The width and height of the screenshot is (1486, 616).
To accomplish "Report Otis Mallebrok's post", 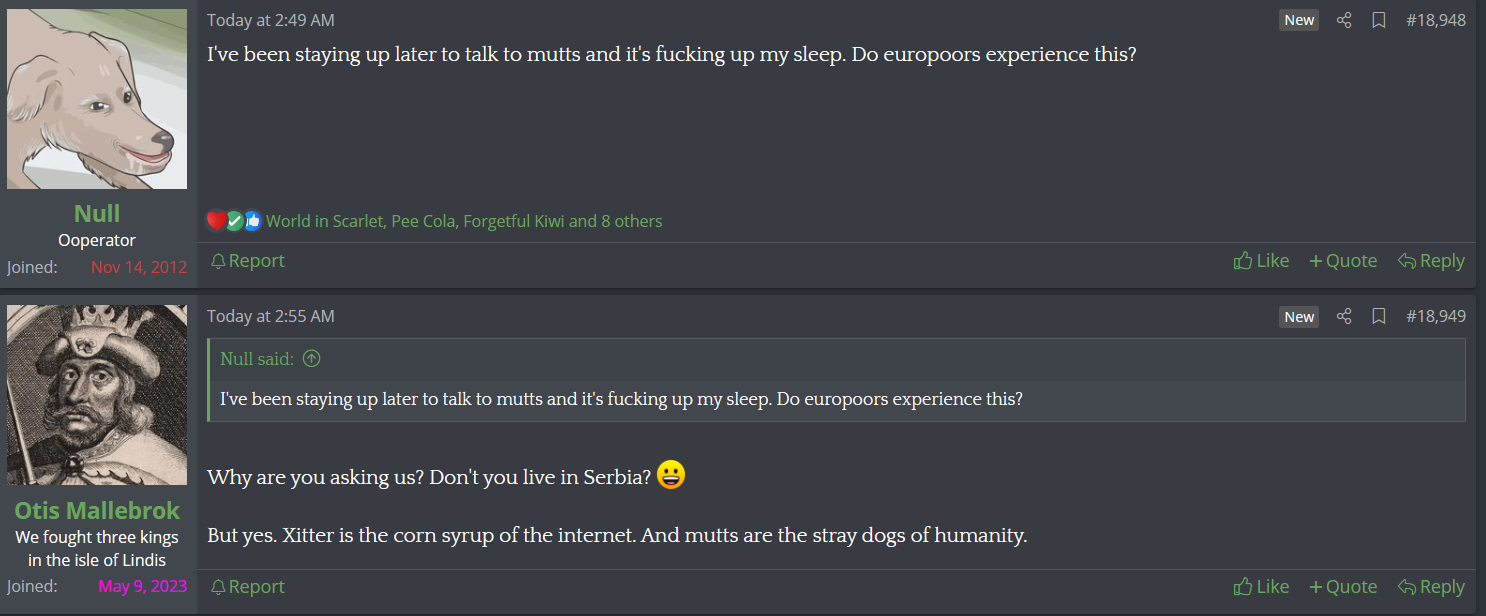I will (x=248, y=587).
